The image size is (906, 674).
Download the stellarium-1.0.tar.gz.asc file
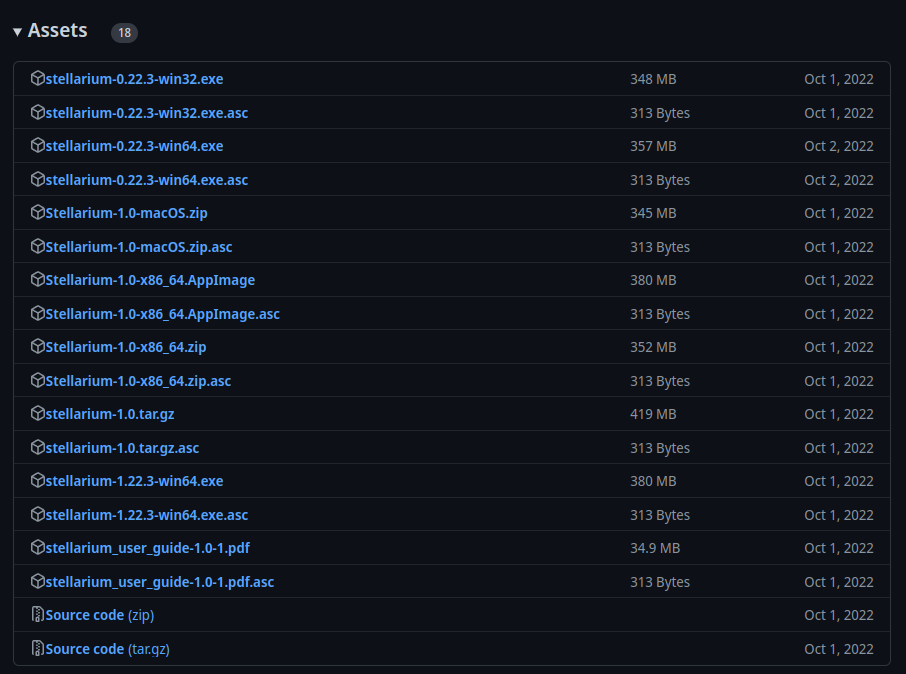coord(122,448)
